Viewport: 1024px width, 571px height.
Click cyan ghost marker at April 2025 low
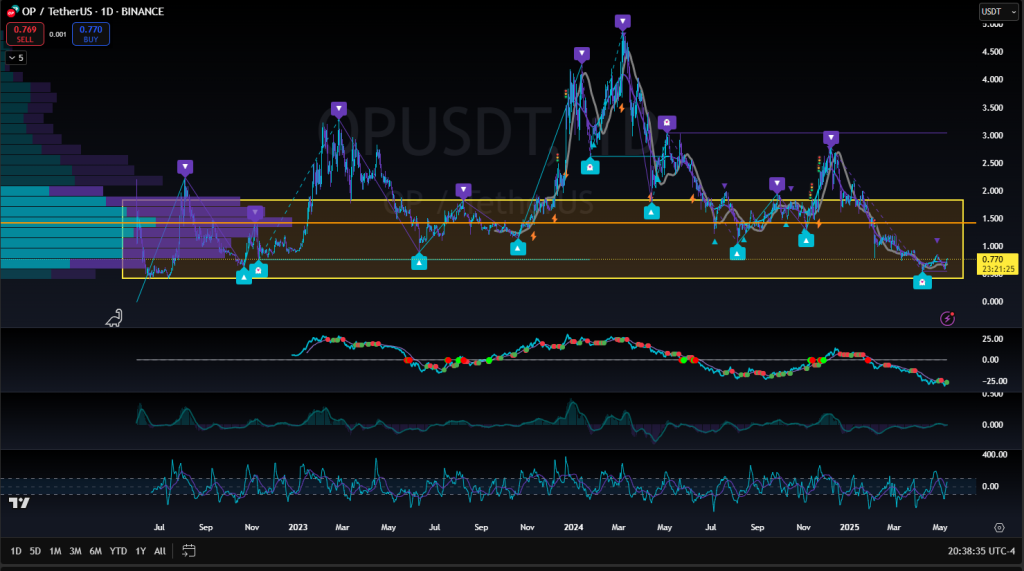point(922,282)
